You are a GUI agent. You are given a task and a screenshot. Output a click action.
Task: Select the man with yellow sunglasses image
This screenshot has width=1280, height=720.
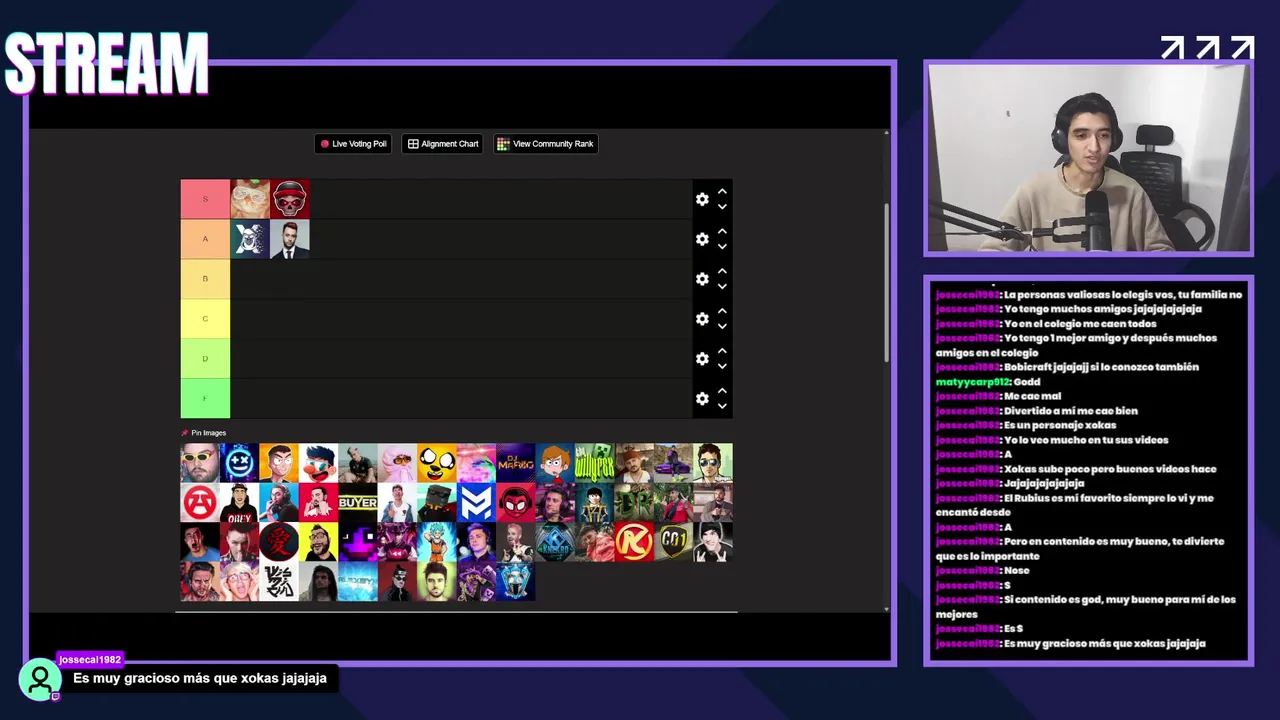(199, 463)
